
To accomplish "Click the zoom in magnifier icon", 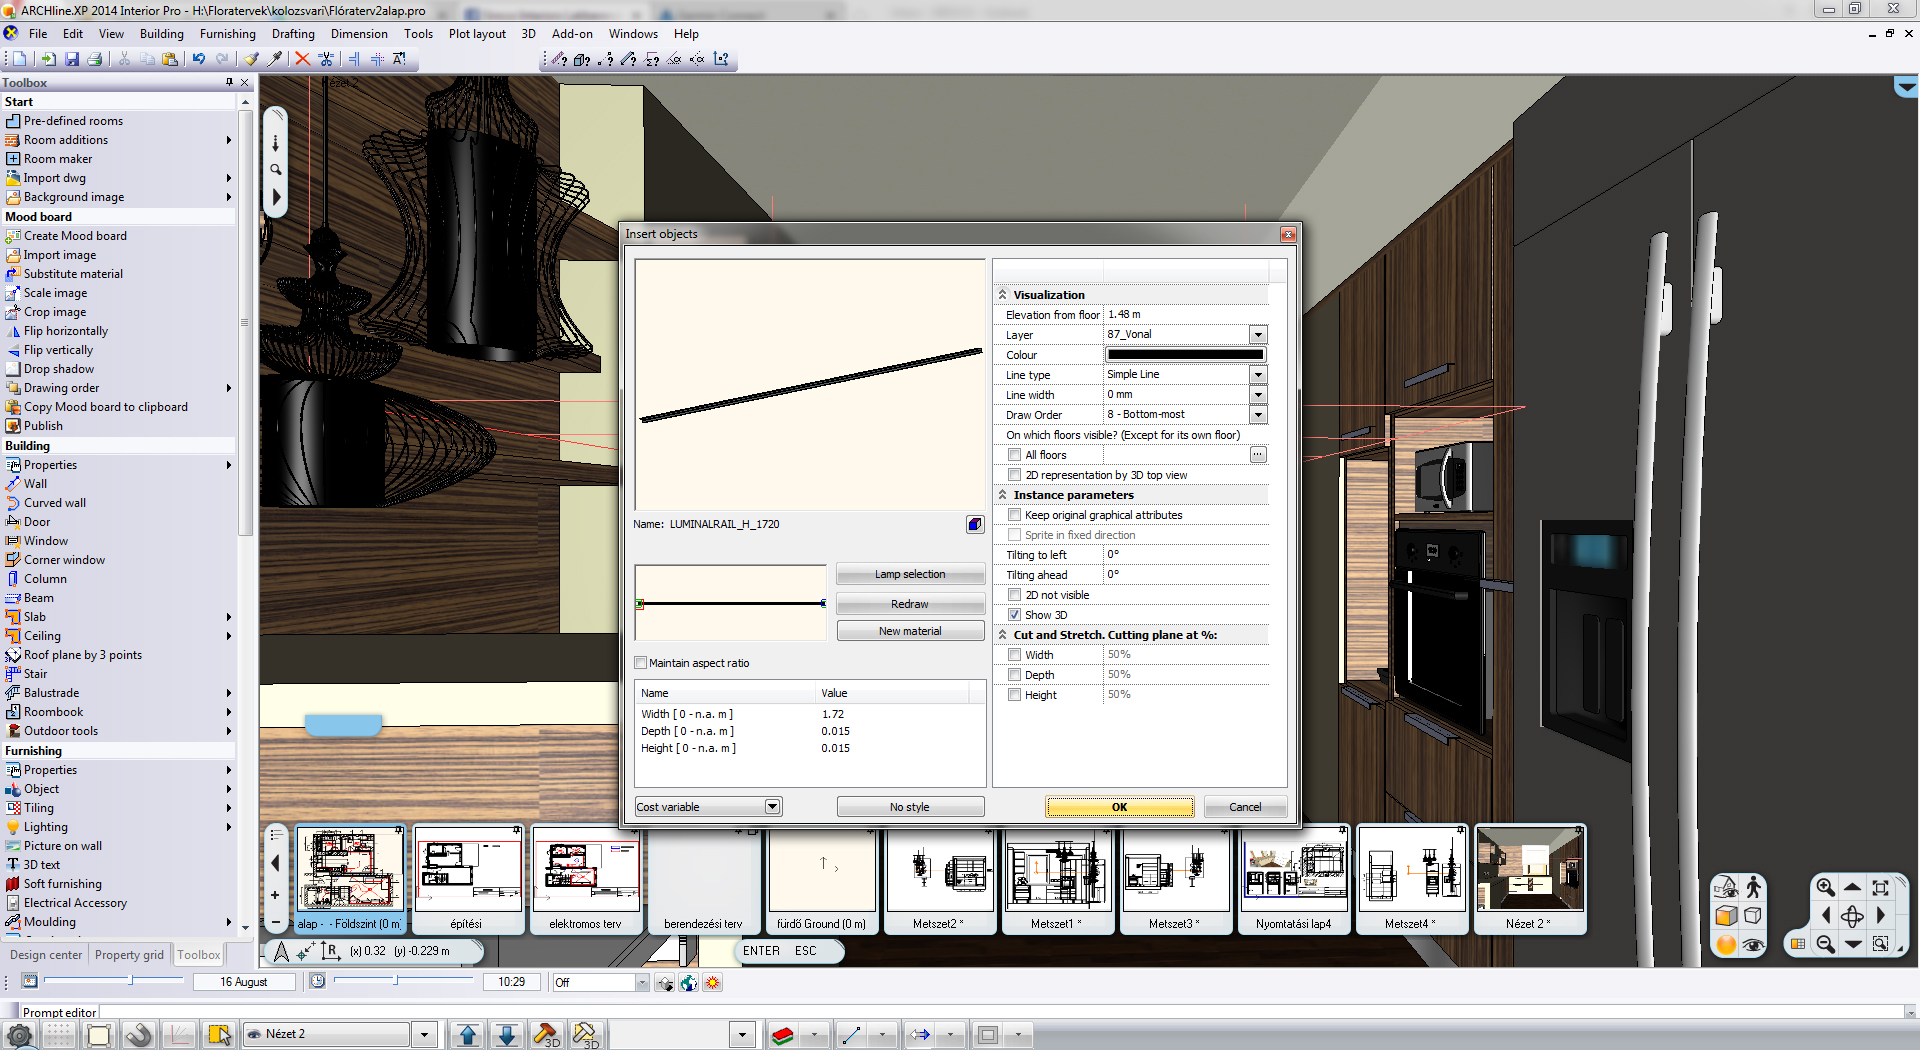I will tap(1825, 887).
